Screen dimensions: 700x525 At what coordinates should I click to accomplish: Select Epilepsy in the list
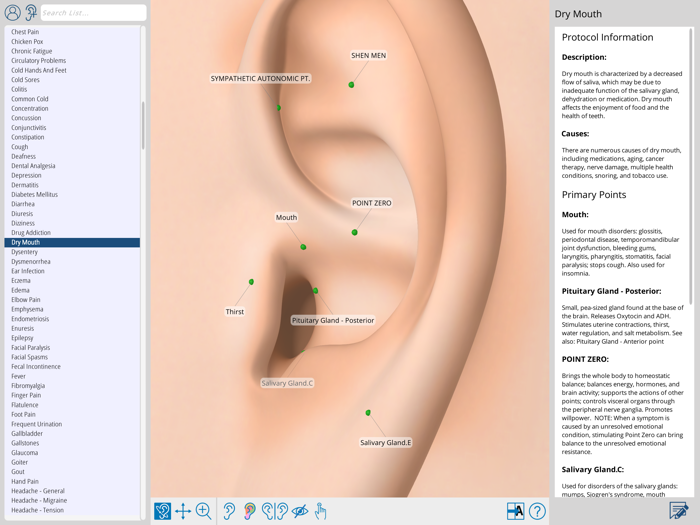click(72, 338)
